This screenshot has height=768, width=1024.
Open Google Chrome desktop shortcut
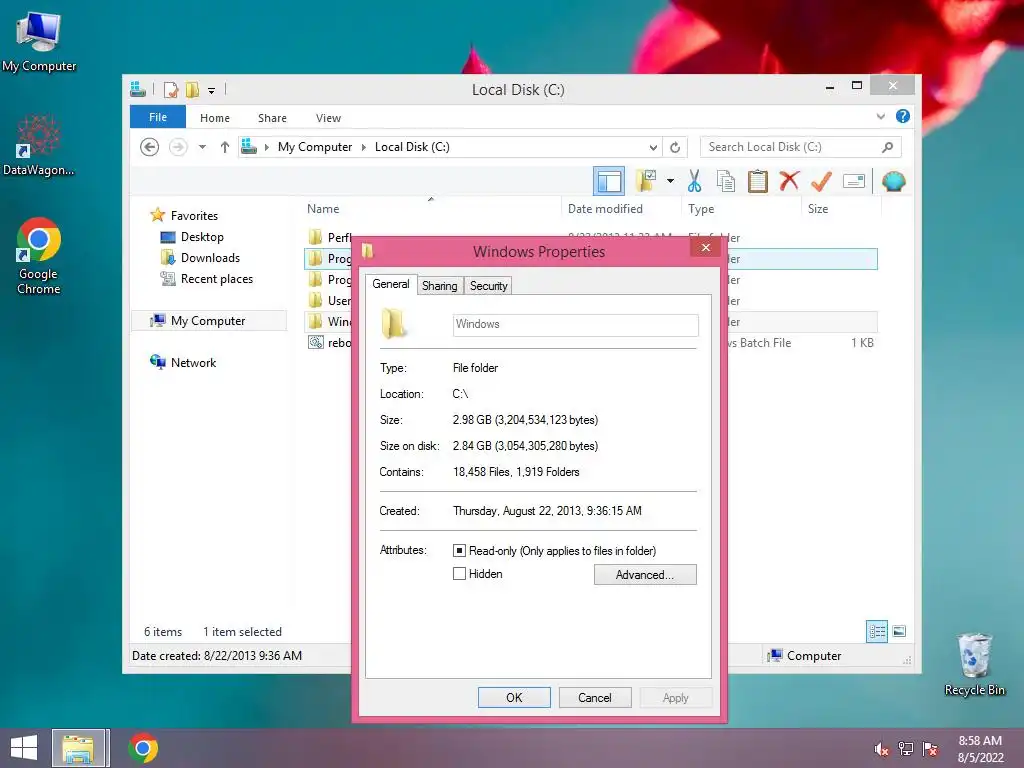(x=39, y=256)
